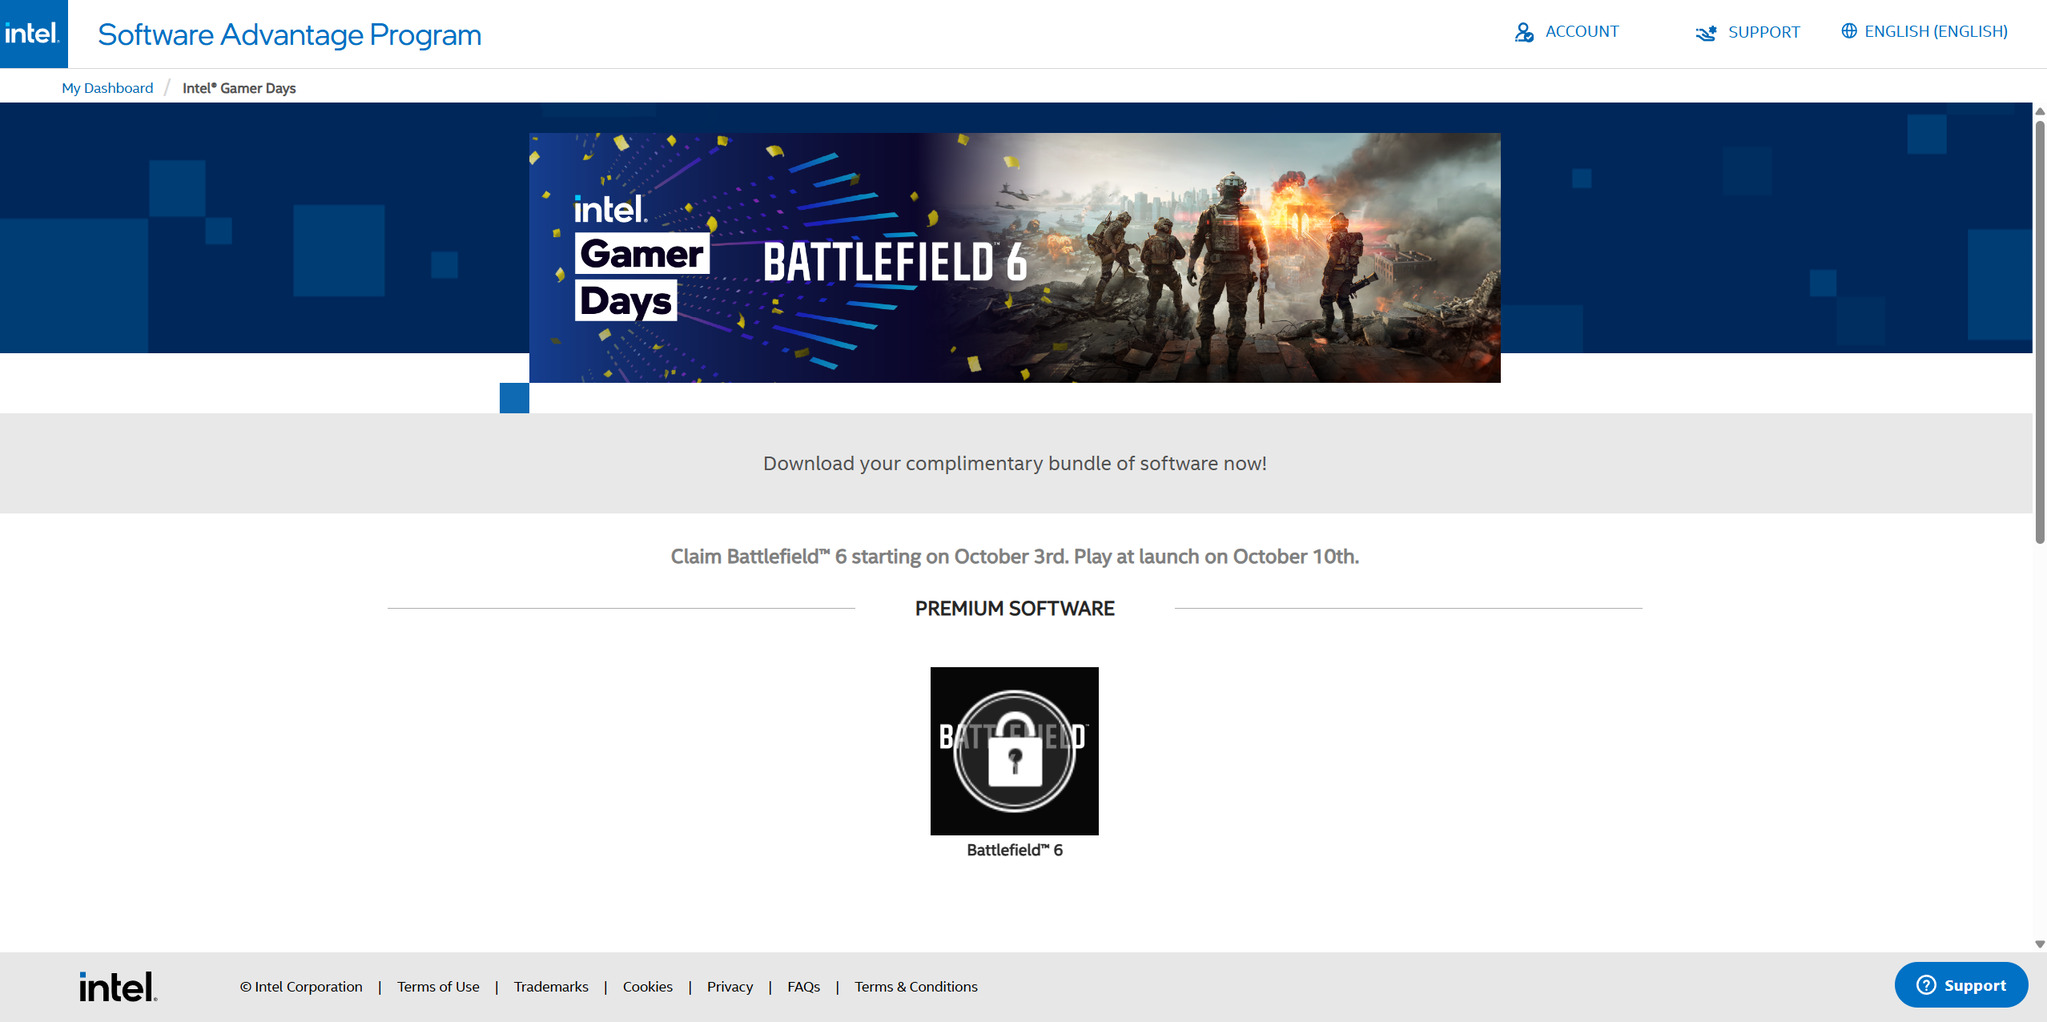This screenshot has width=2047, height=1022.
Task: Click the Support handshake icon in header
Action: (x=1706, y=33)
